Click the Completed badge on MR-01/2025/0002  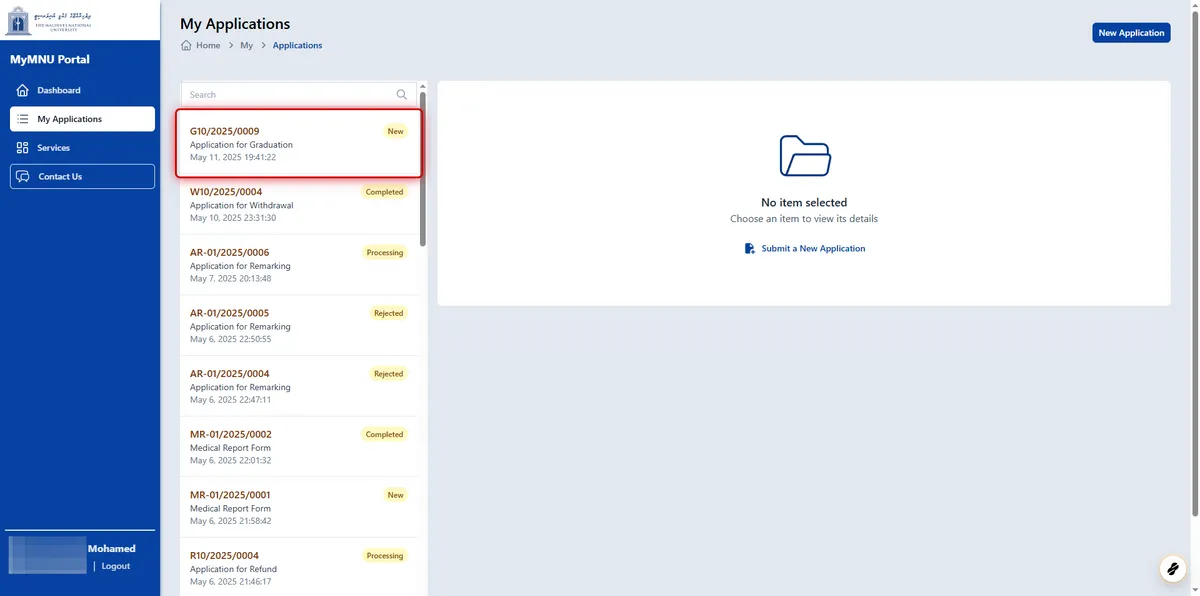tap(384, 435)
